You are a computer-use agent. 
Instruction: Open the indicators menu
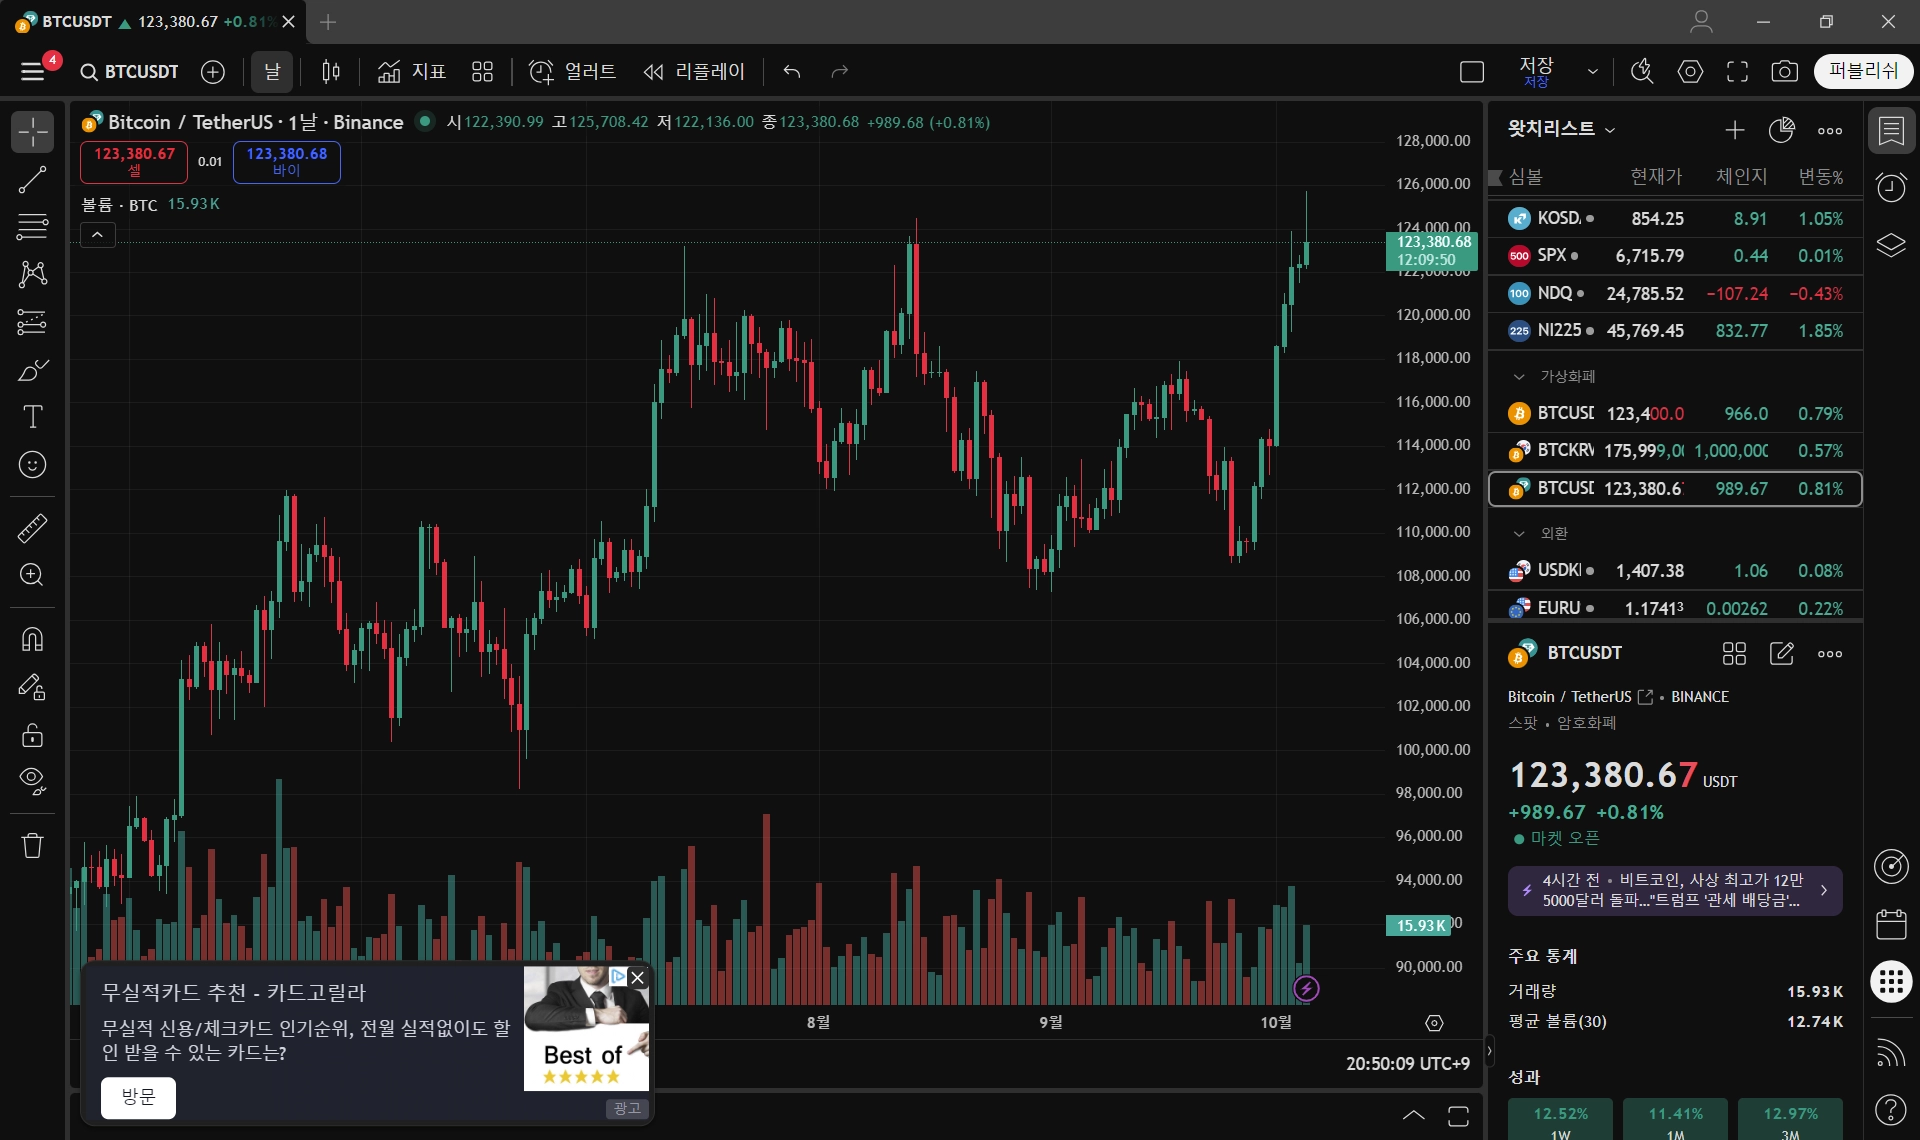[x=411, y=71]
